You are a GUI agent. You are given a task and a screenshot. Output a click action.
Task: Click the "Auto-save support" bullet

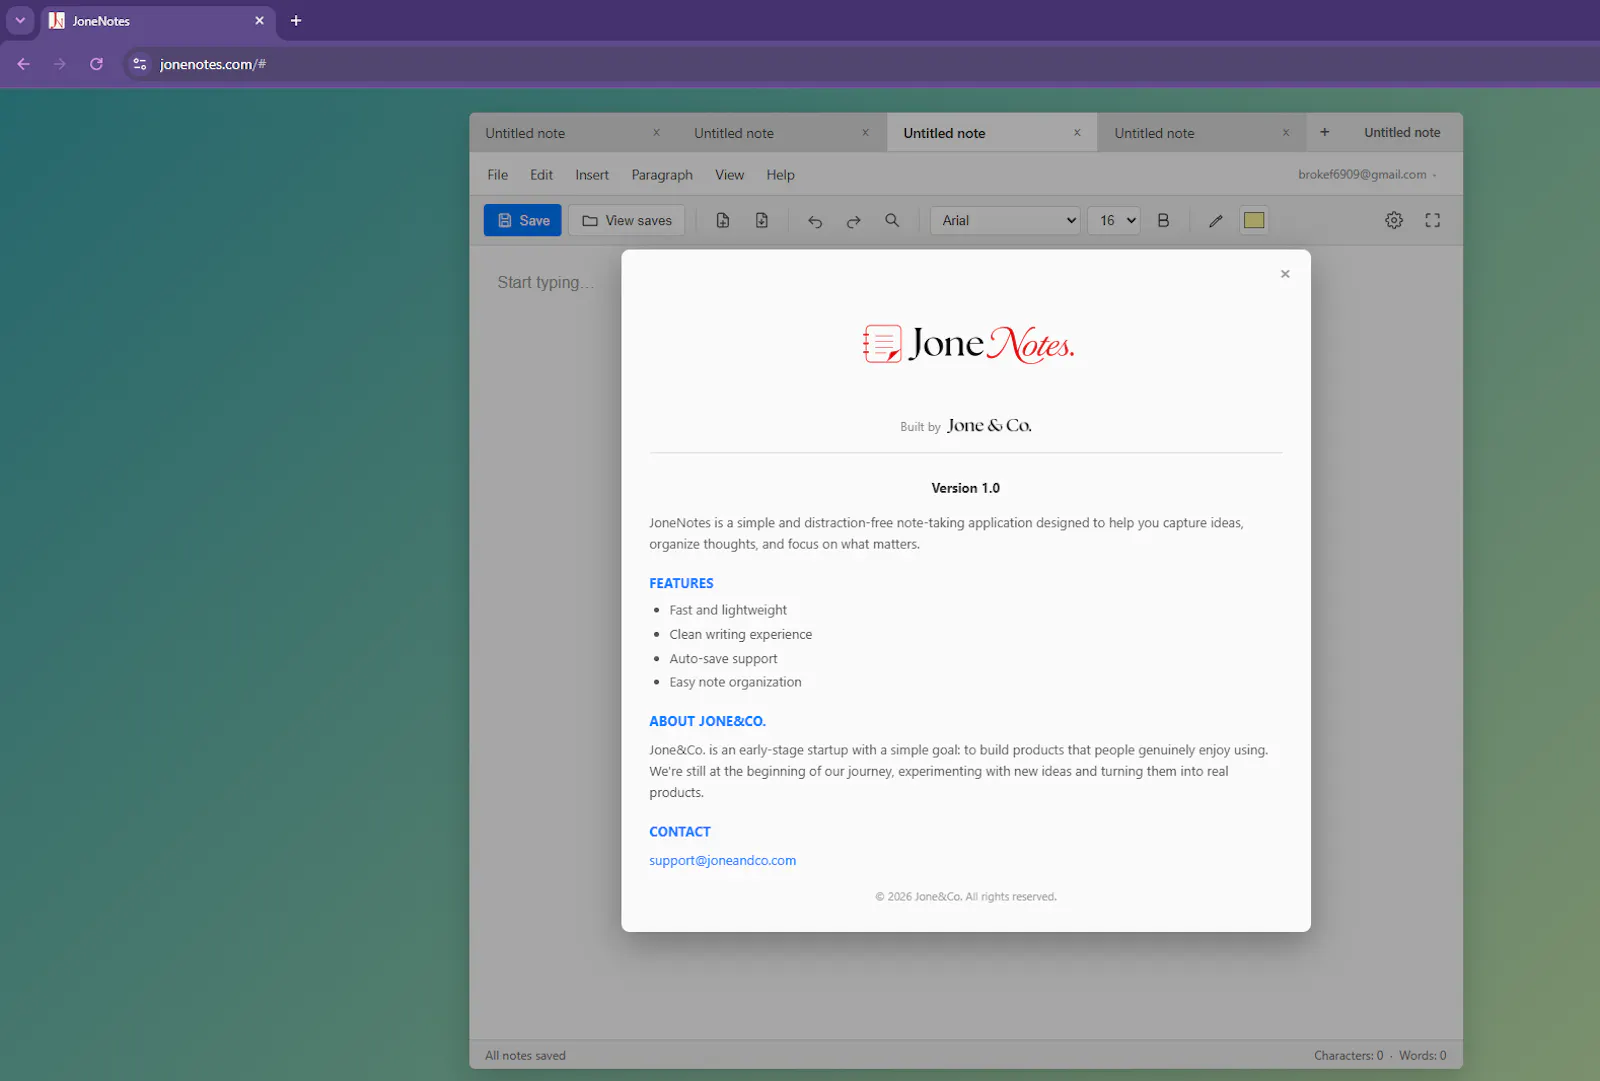(723, 659)
